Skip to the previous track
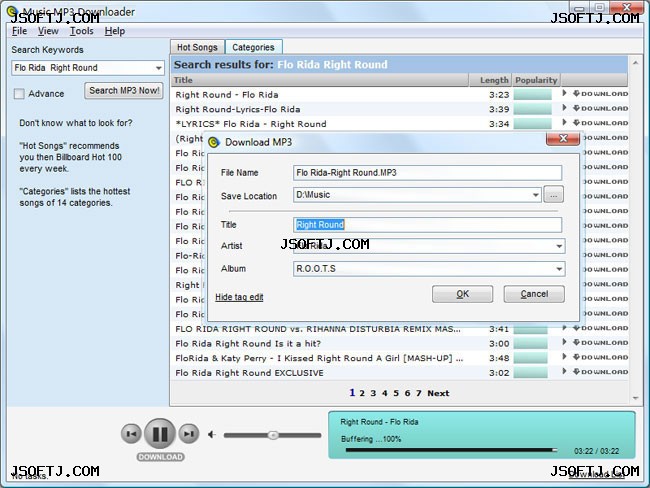The image size is (650, 488). click(131, 434)
